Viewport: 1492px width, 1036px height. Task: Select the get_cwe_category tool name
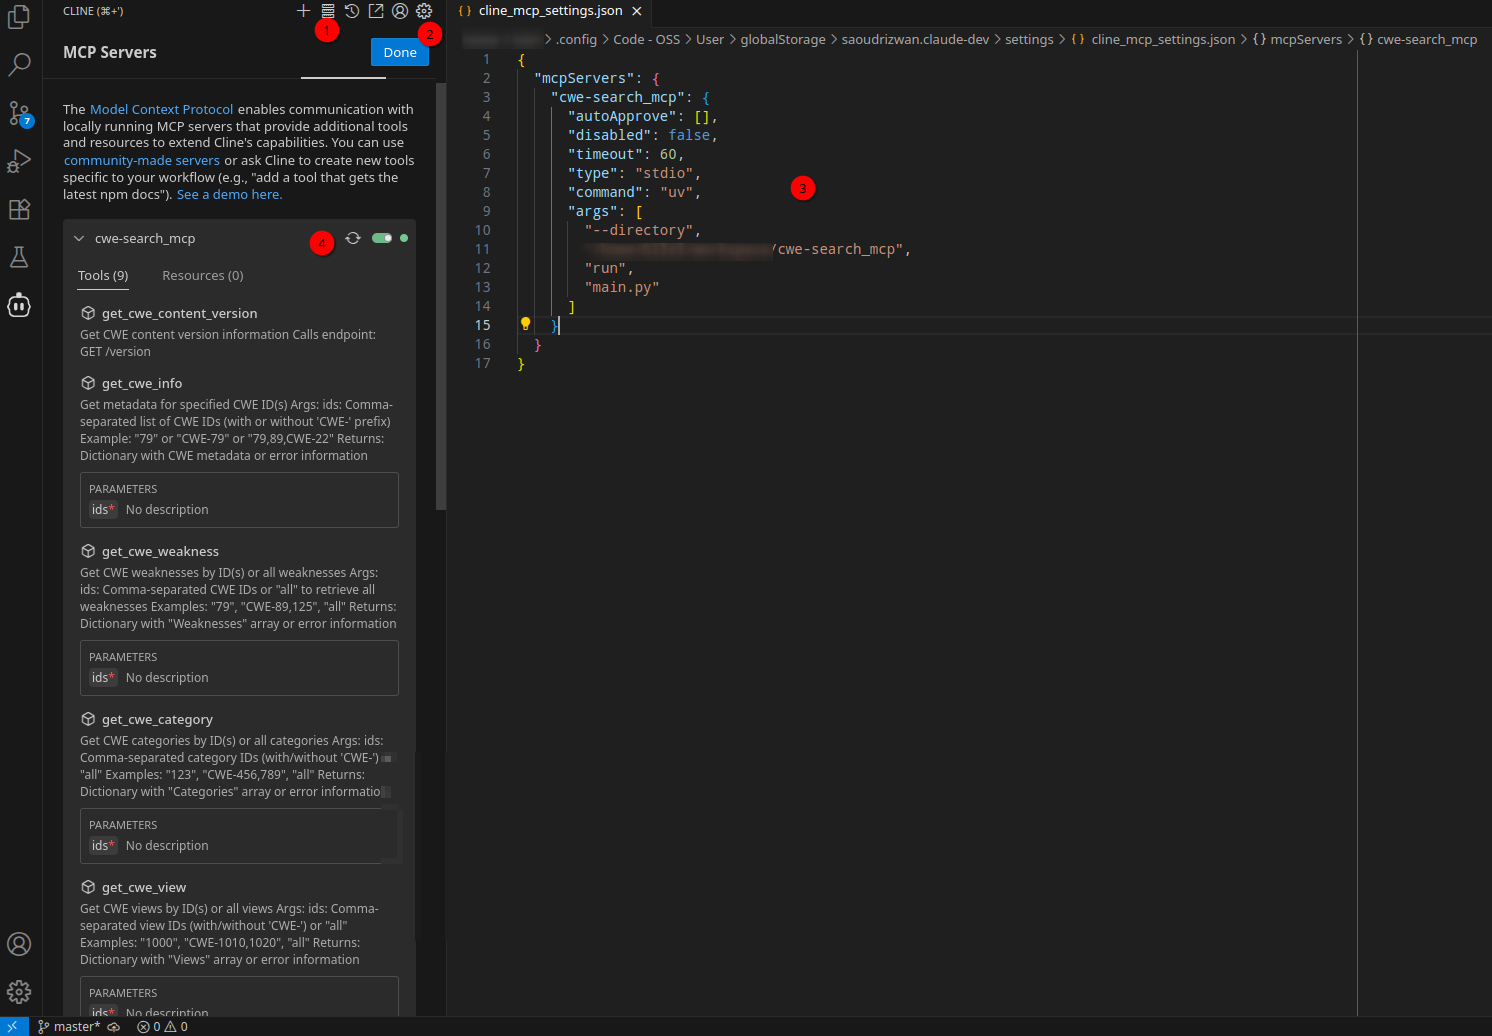(157, 720)
